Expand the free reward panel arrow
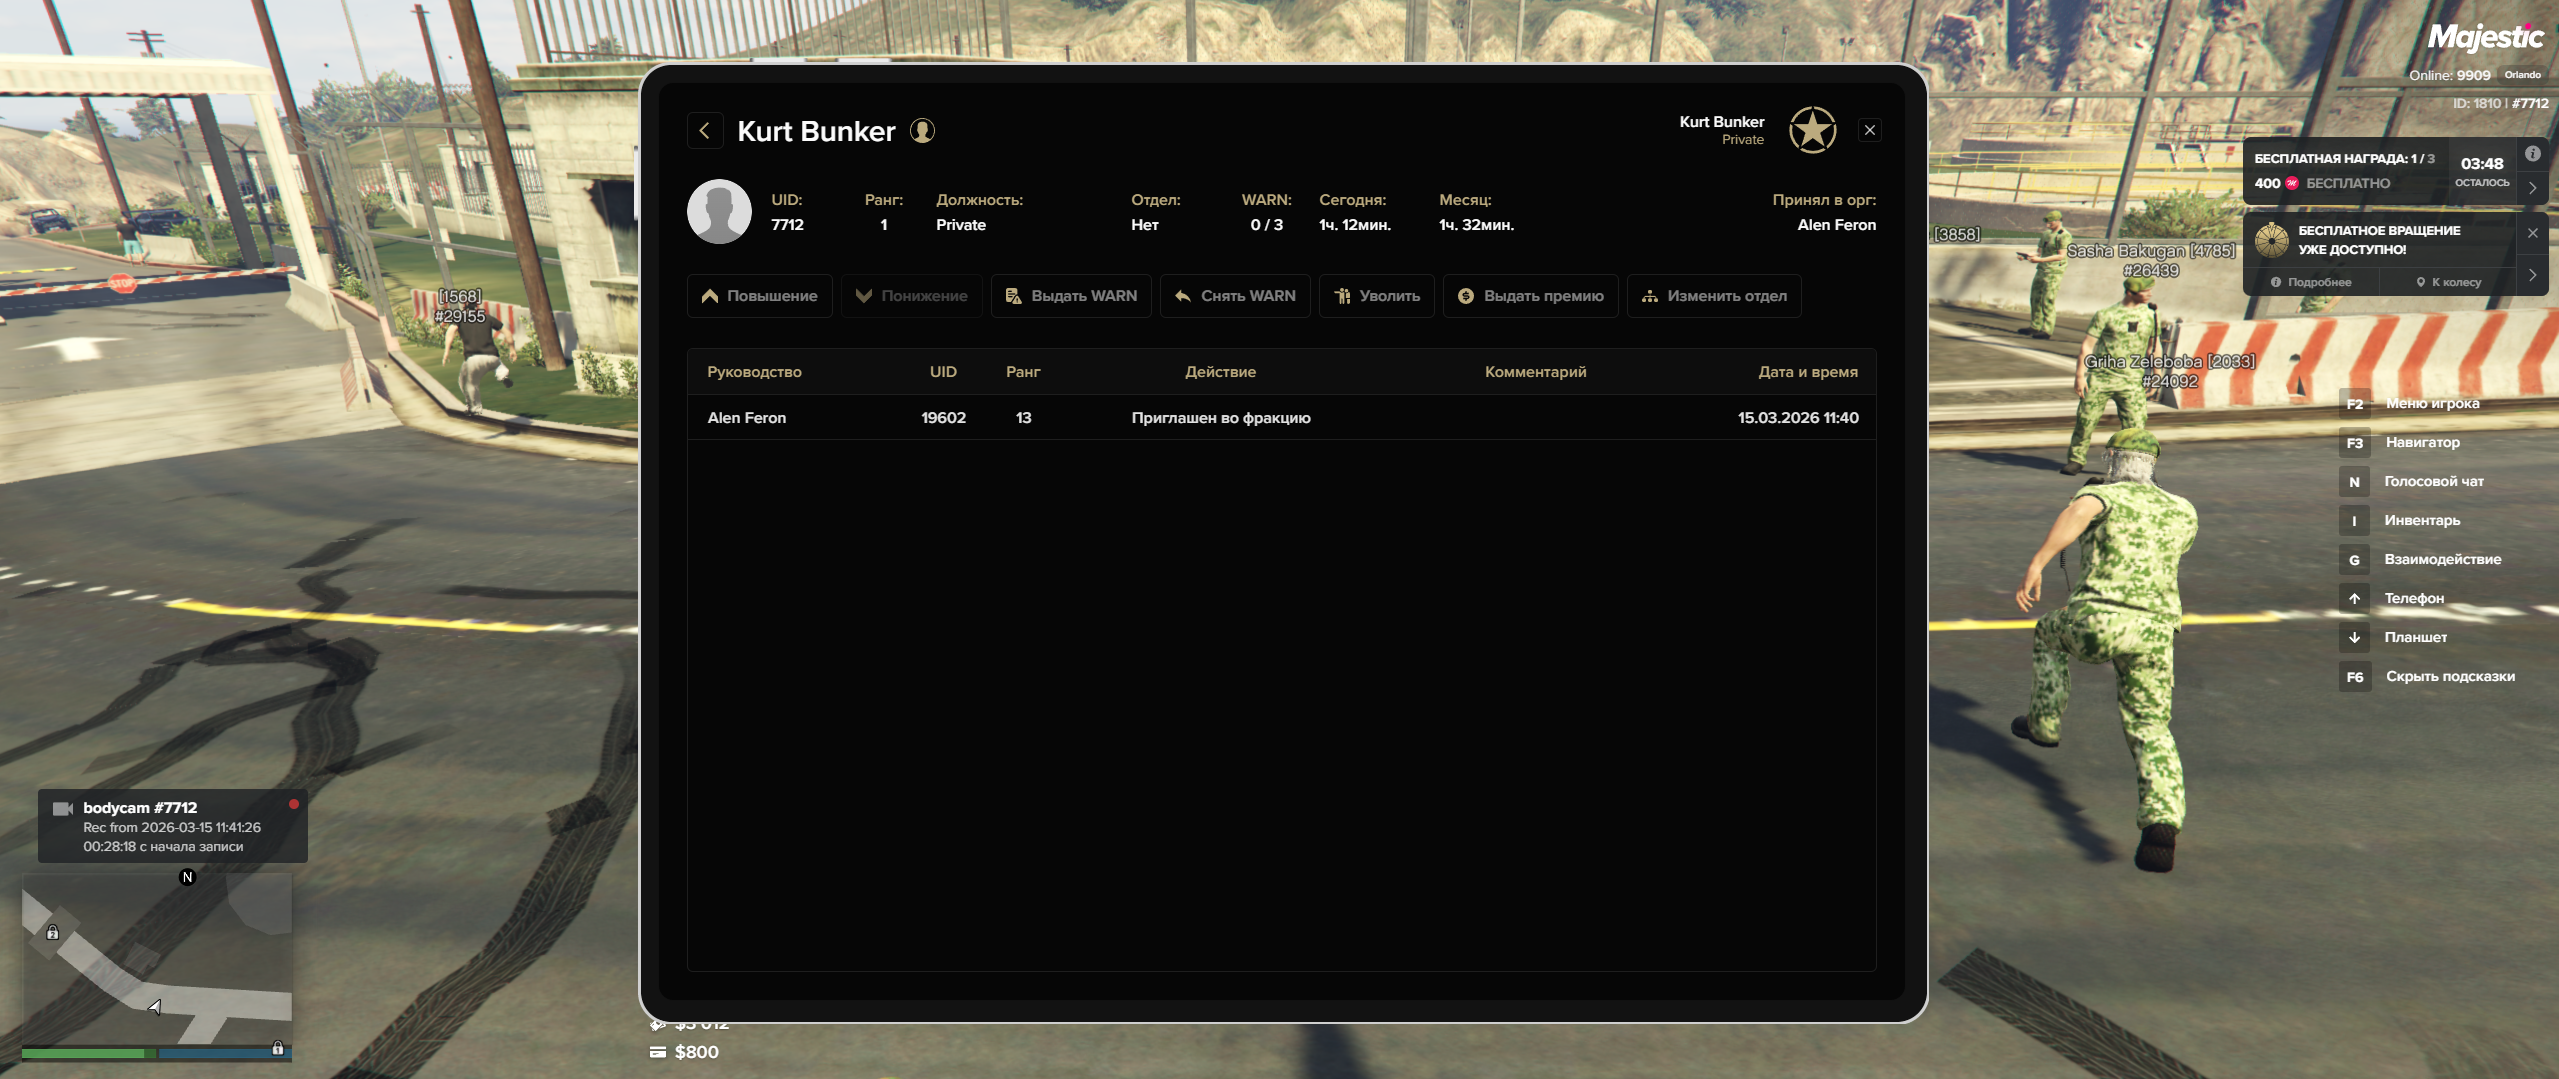Viewport: 2559px width, 1079px height. tap(2532, 188)
